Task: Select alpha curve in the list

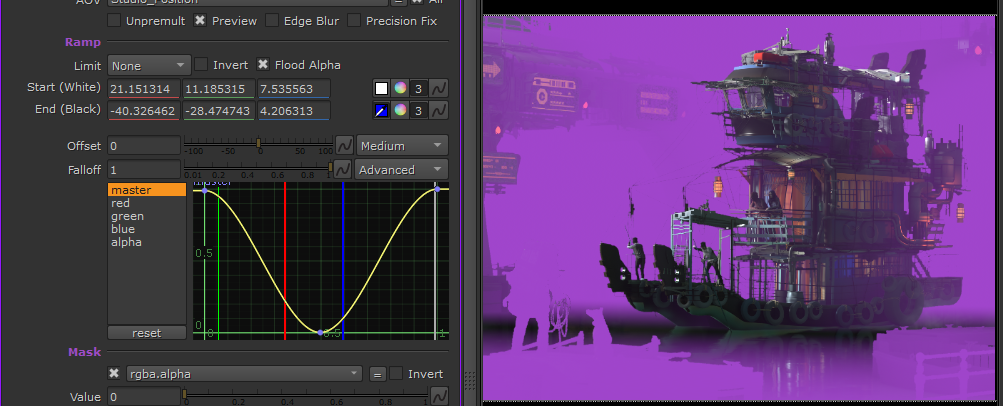Action: [147, 242]
